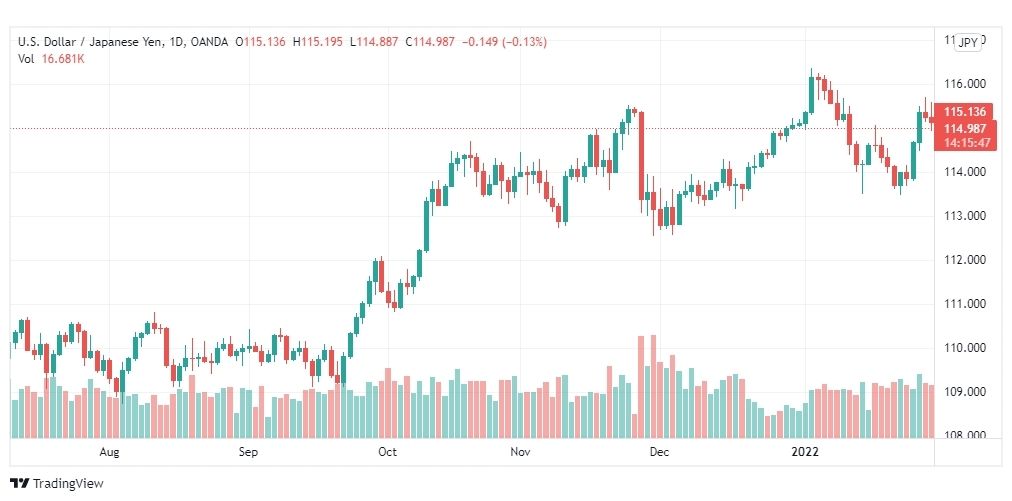Click the 112.000 price scale label
Screen dimensions: 1012x501
coord(964,260)
